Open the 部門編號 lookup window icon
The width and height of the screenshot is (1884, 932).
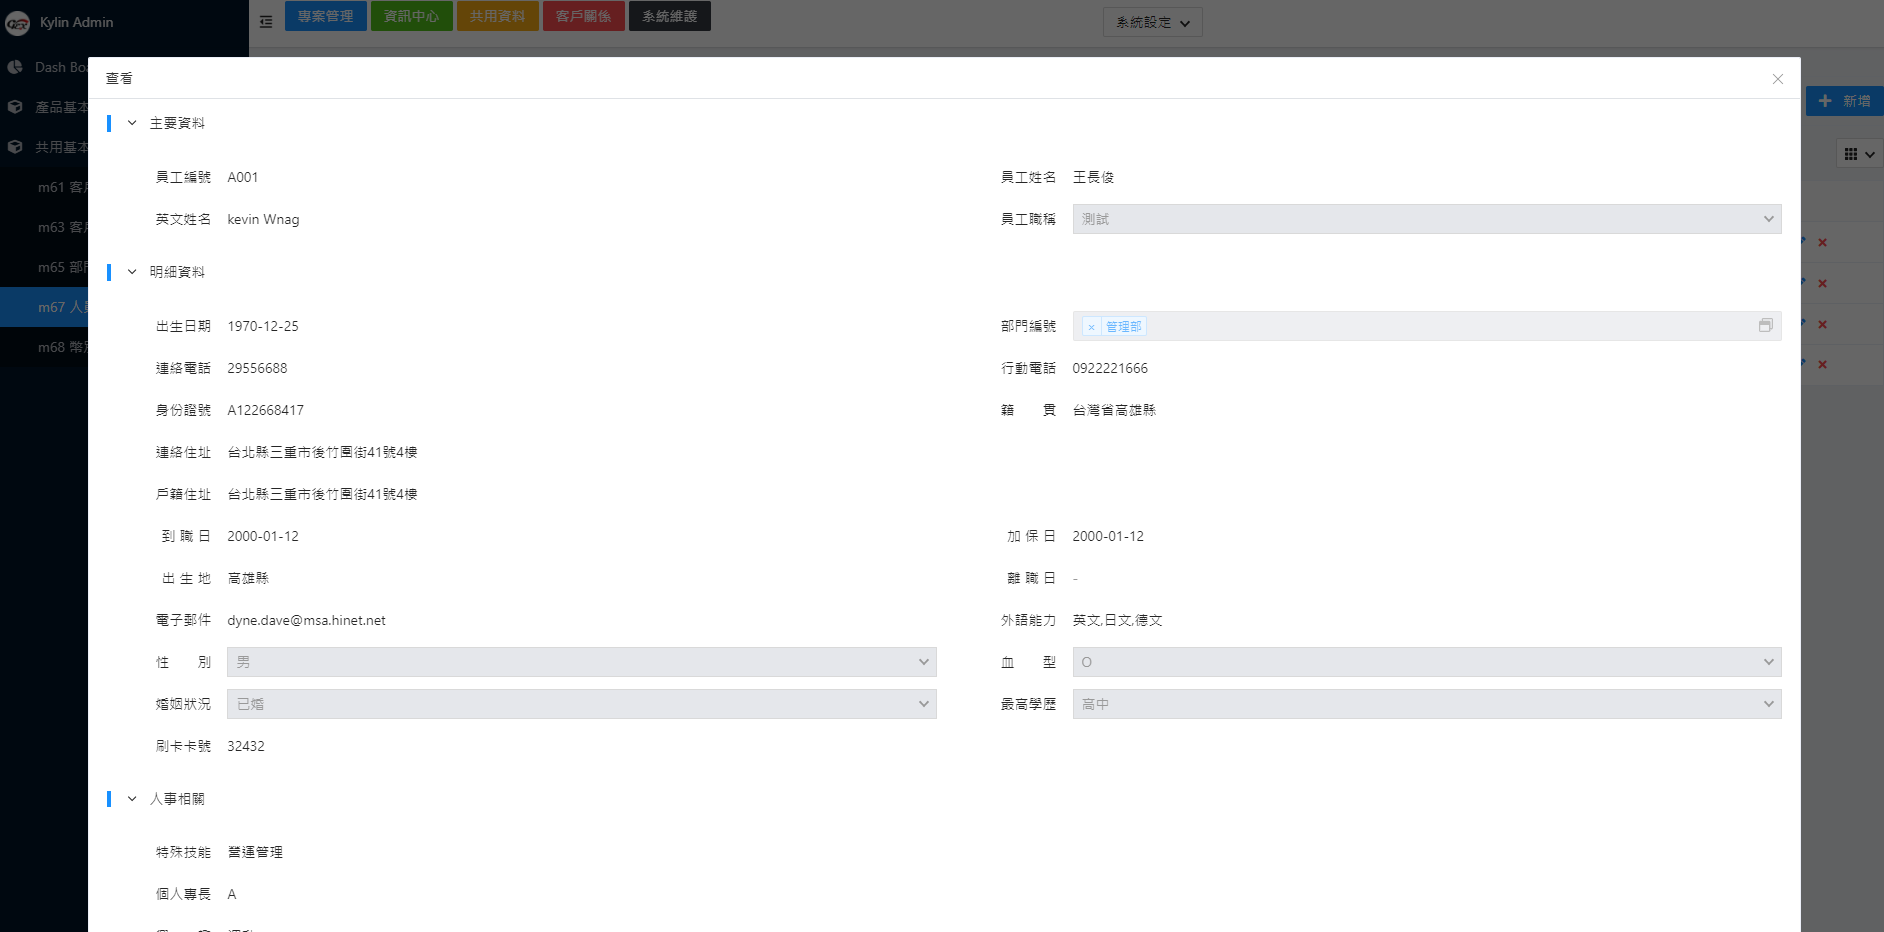click(1765, 326)
